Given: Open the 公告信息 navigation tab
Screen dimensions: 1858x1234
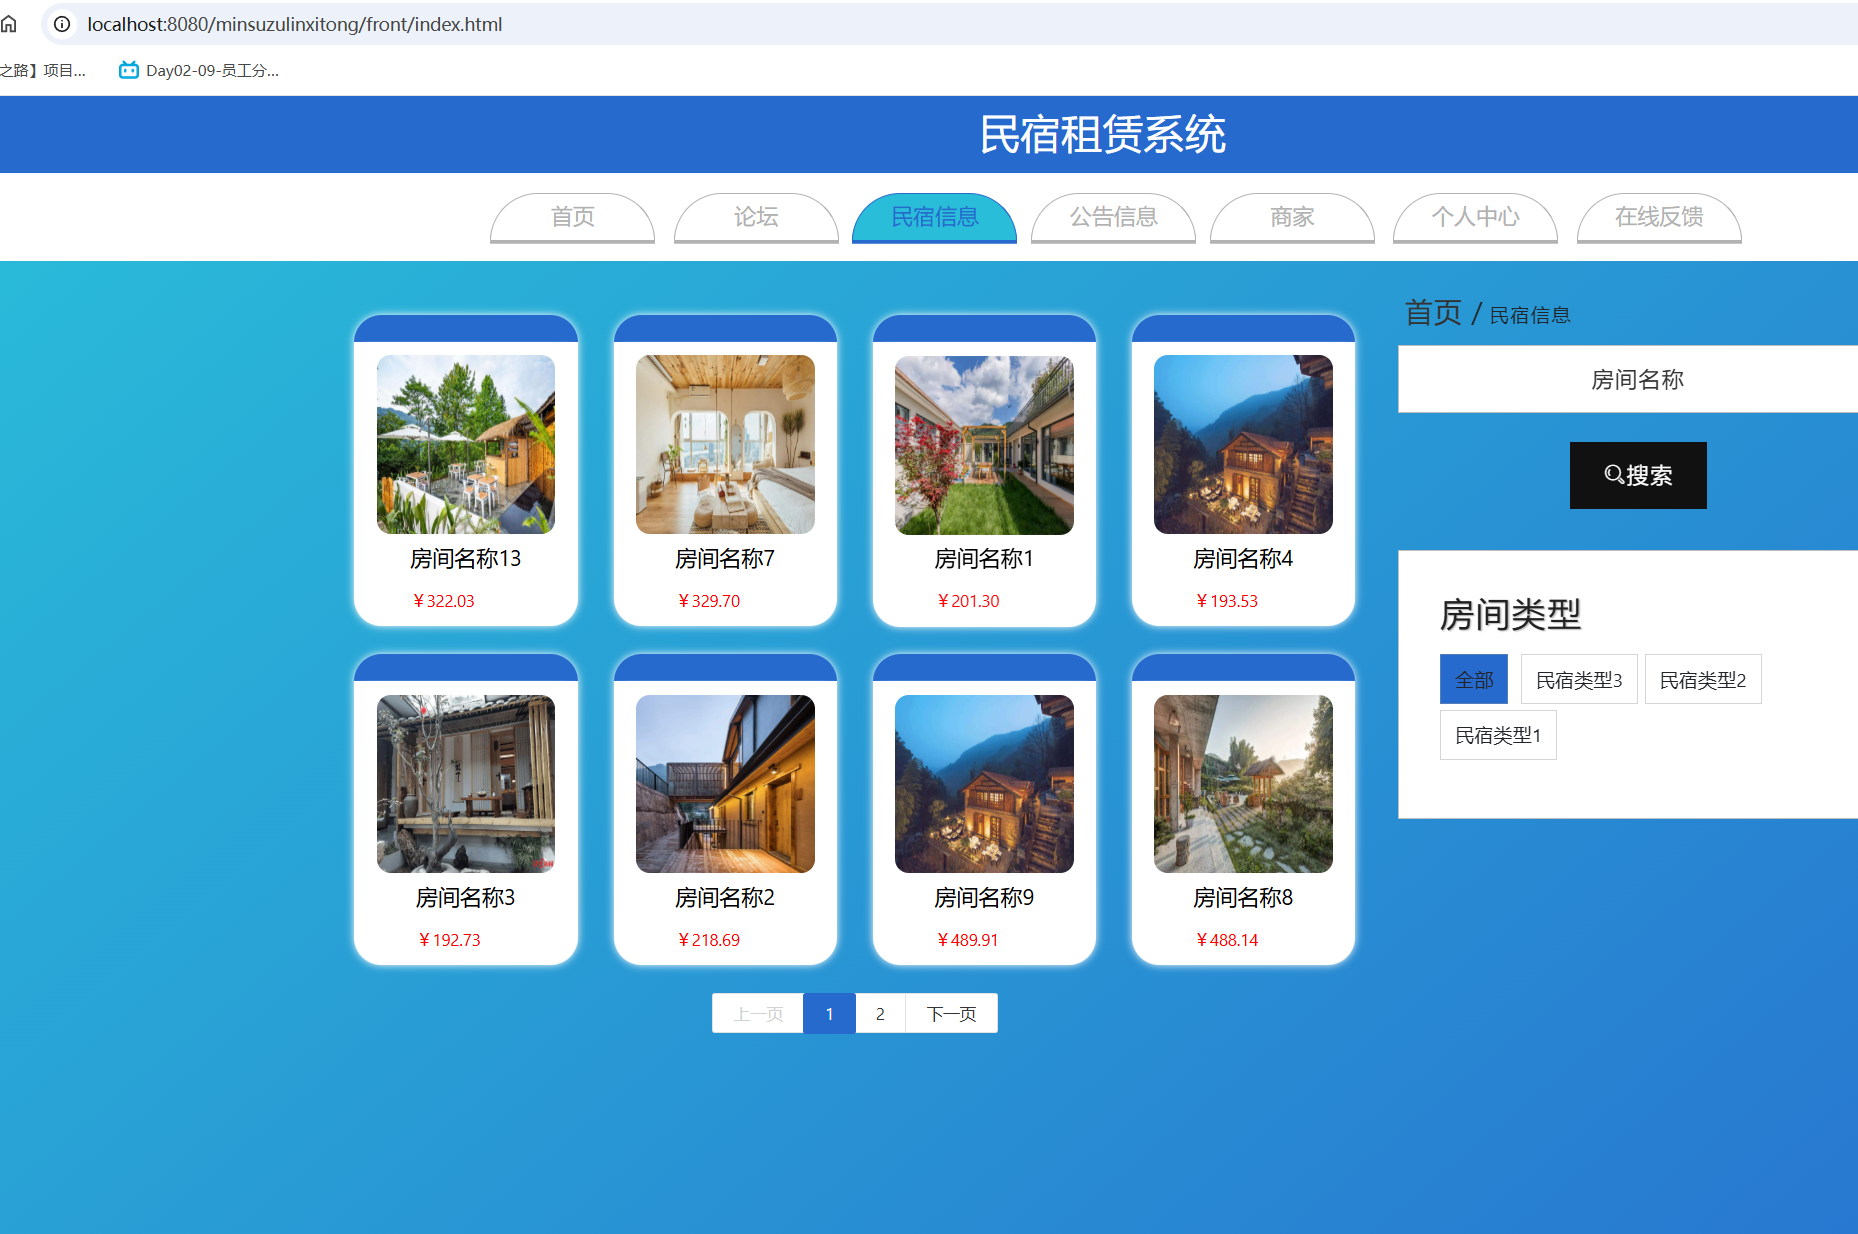Looking at the screenshot, I should tap(1113, 217).
